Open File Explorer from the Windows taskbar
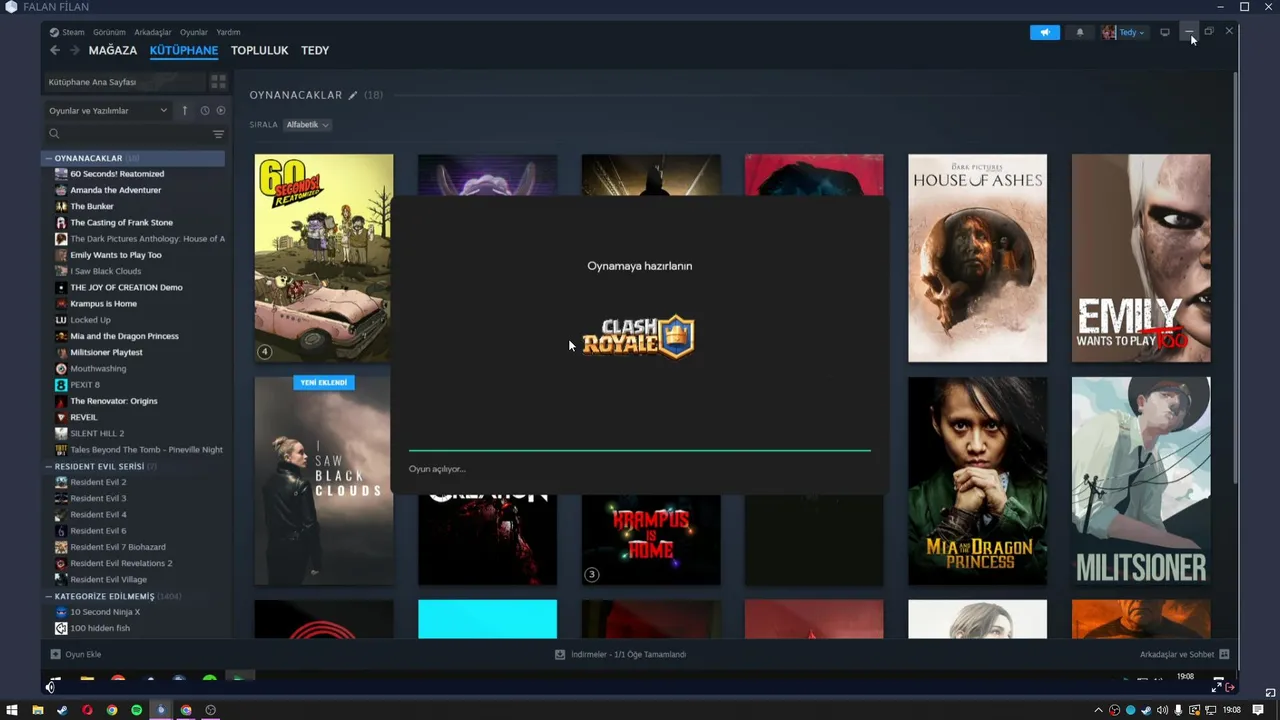The width and height of the screenshot is (1280, 720). 37,710
